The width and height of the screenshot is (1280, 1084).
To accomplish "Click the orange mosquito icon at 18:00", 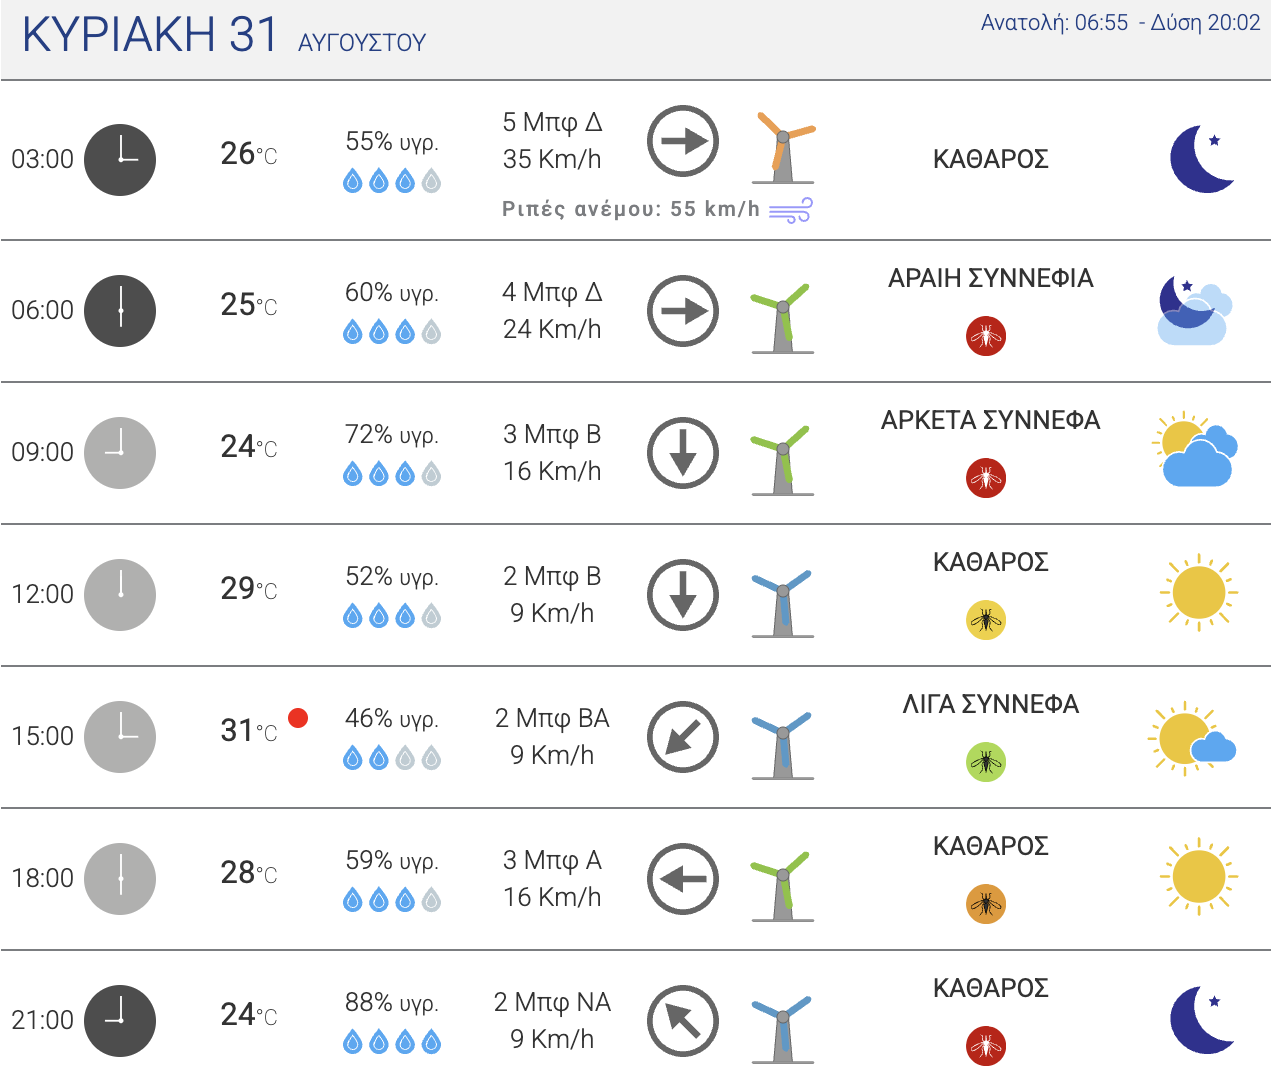I will (x=986, y=904).
